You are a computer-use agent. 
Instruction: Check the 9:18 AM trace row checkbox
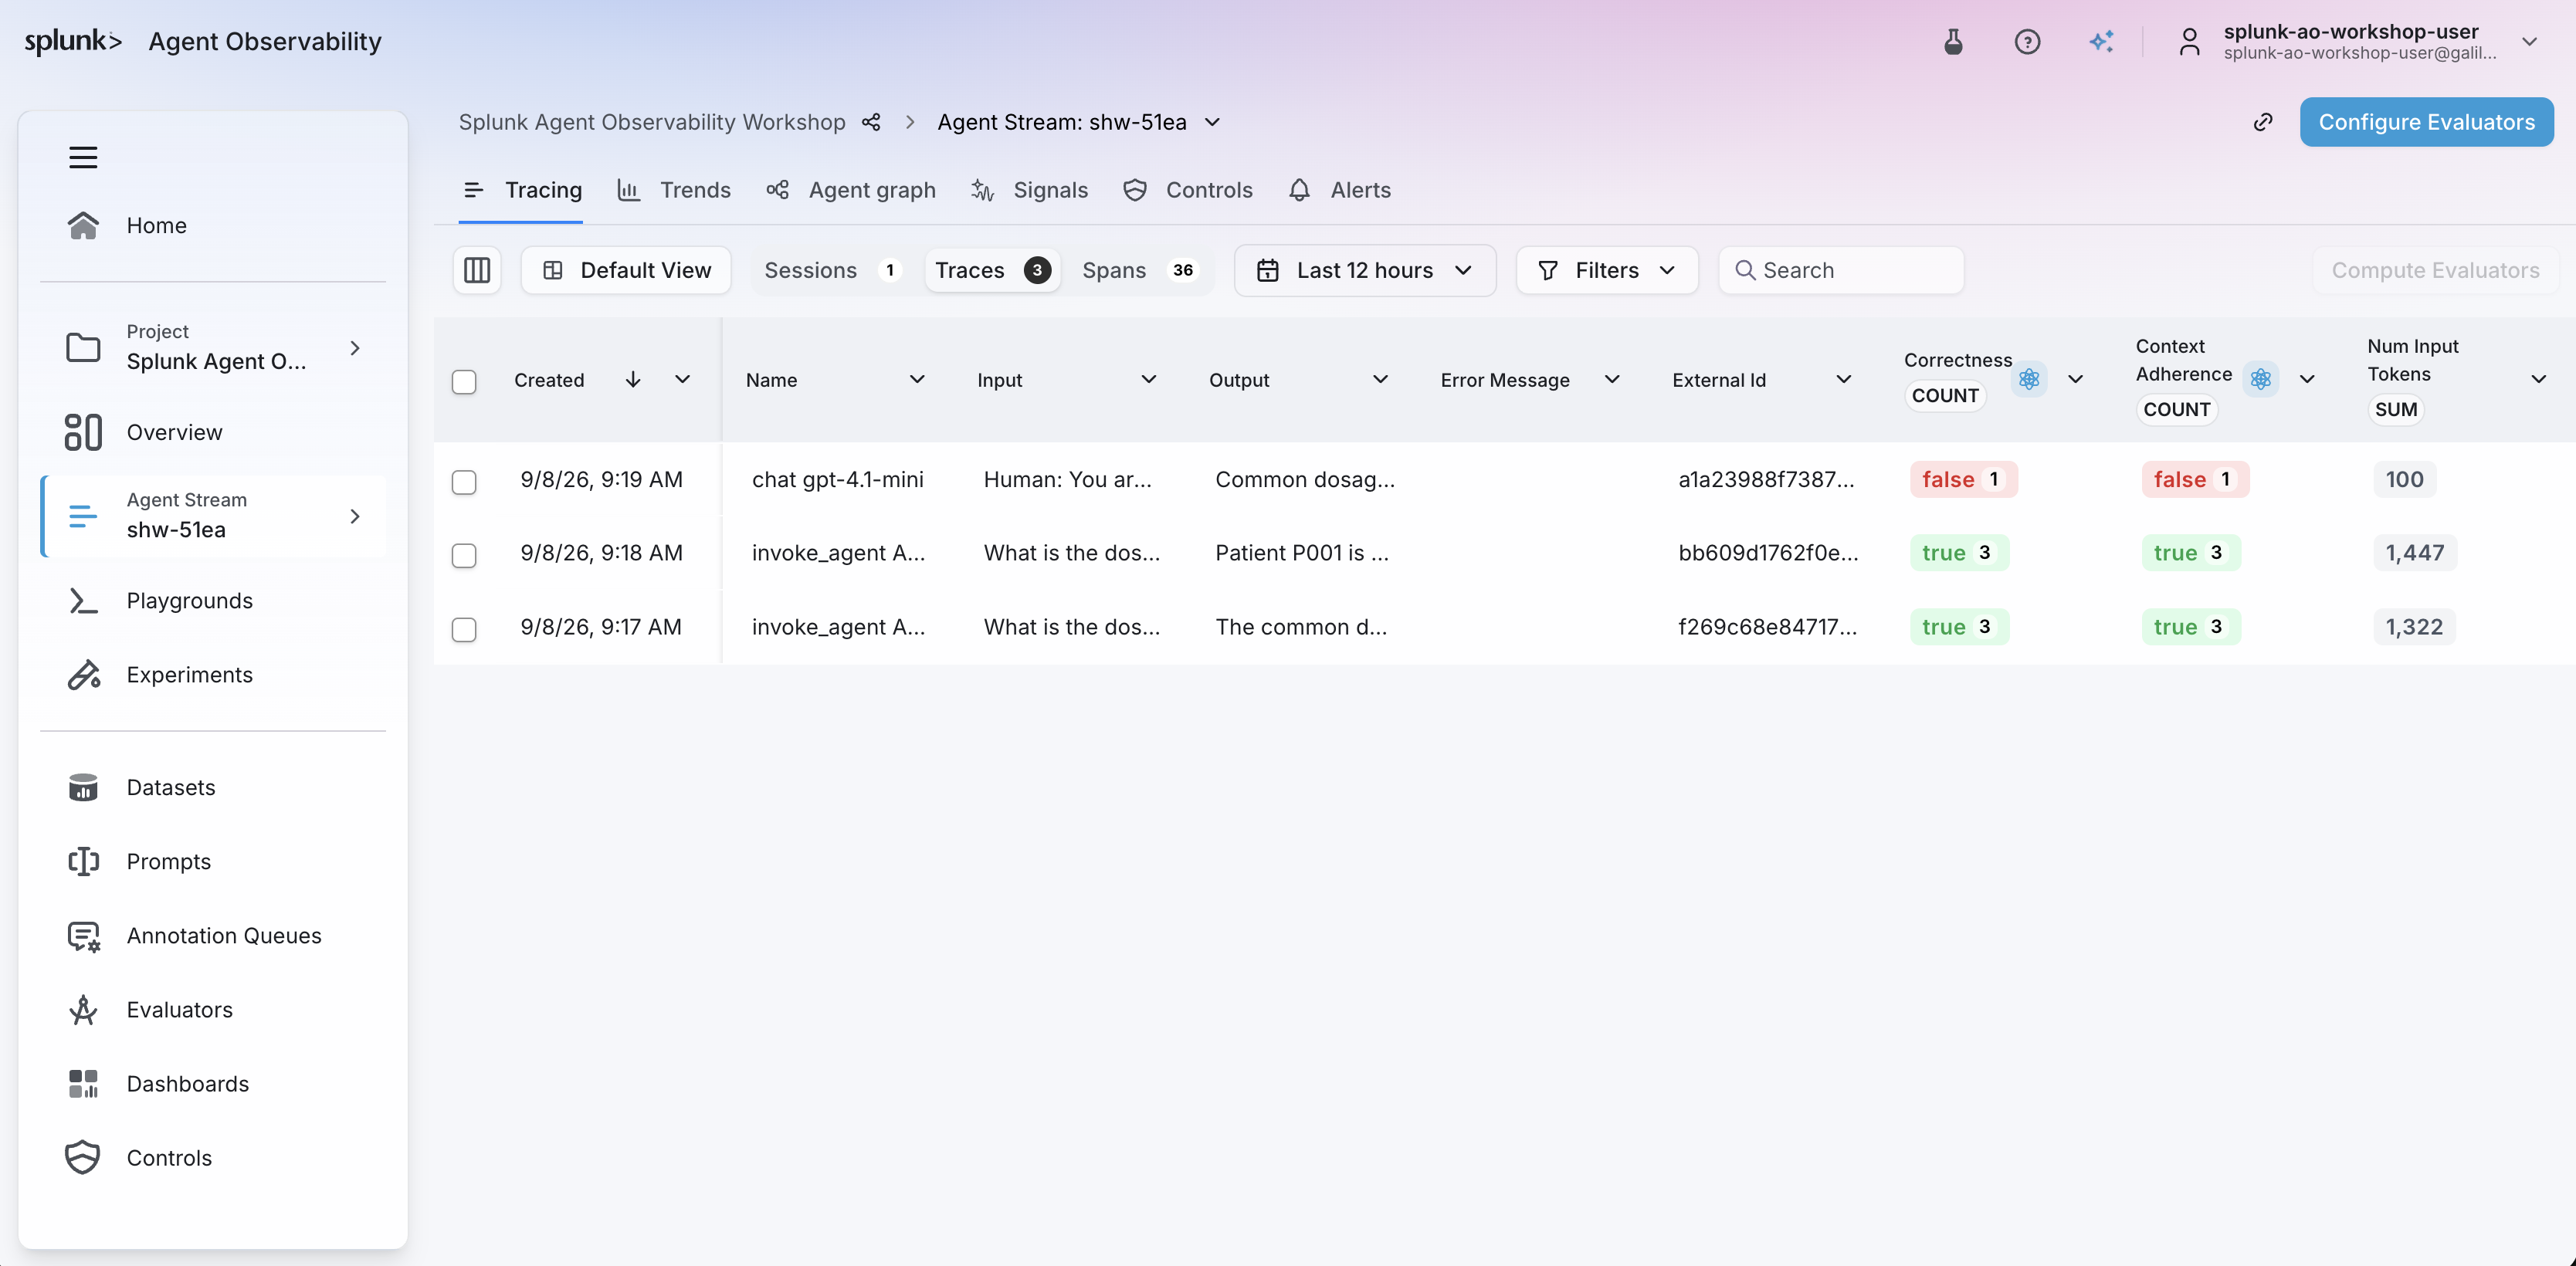click(x=464, y=555)
